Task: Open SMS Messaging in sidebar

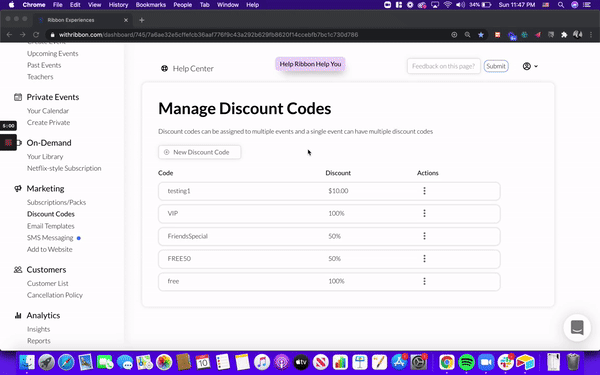Action: (50, 238)
